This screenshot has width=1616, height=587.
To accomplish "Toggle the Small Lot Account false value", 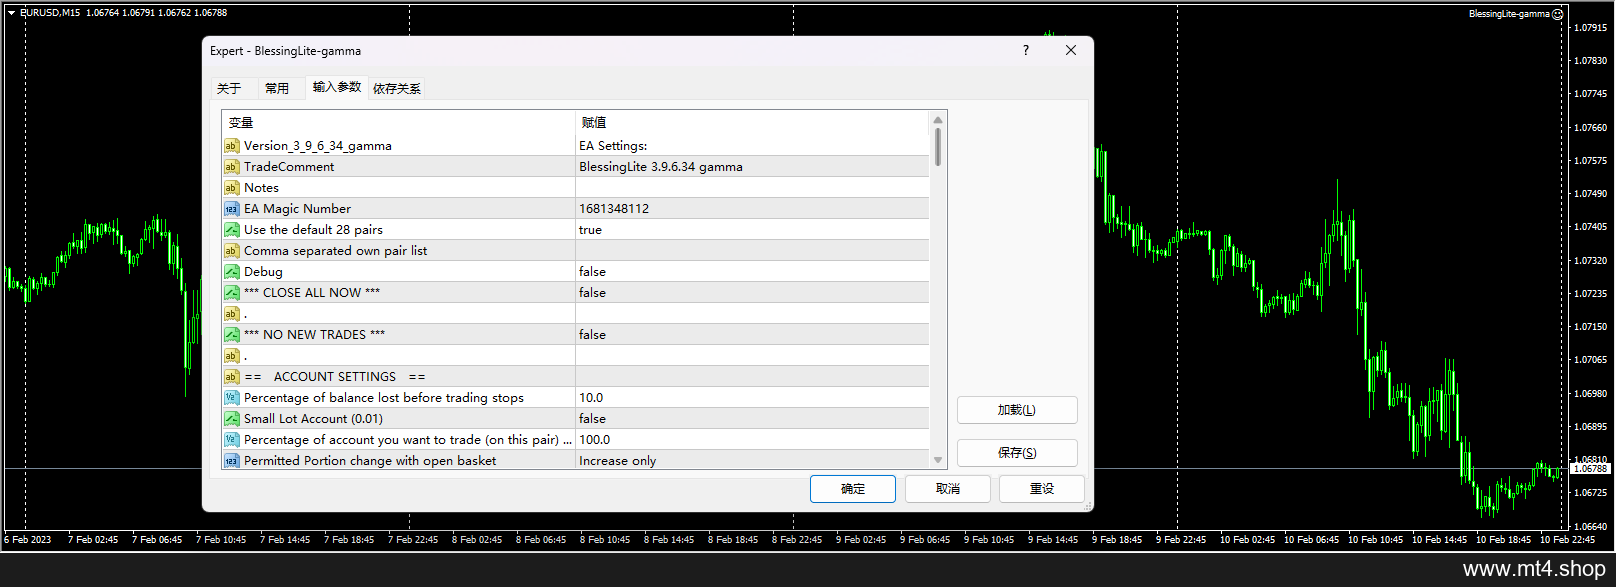I will (752, 419).
